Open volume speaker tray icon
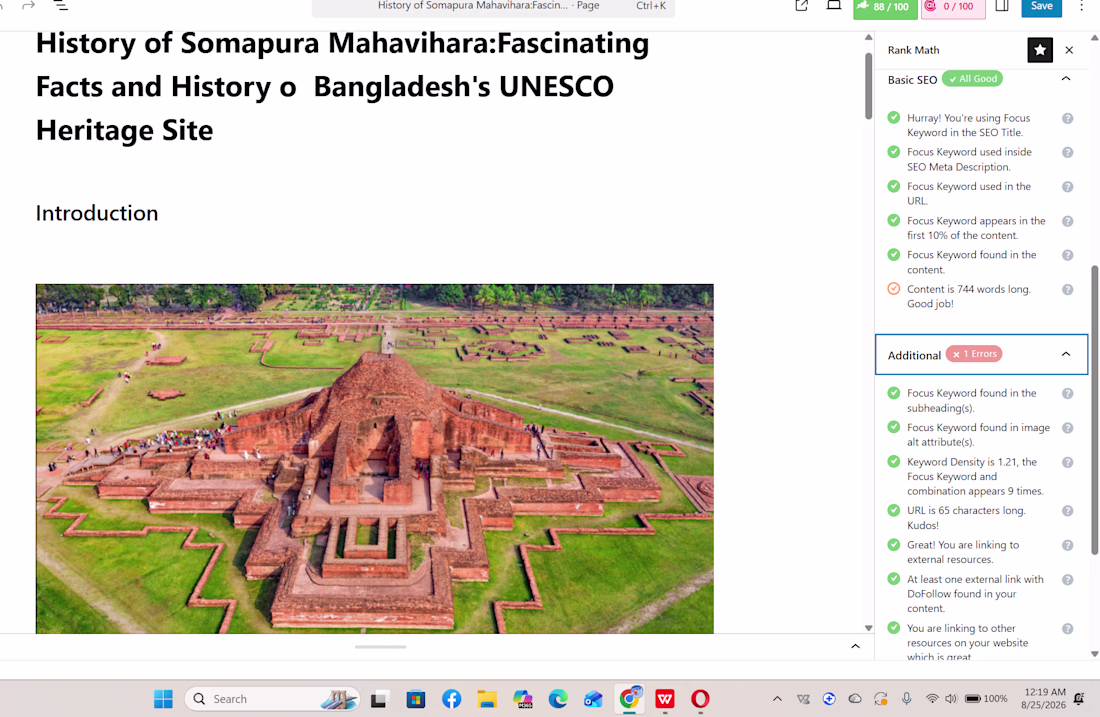This screenshot has width=1100, height=717. click(x=951, y=699)
